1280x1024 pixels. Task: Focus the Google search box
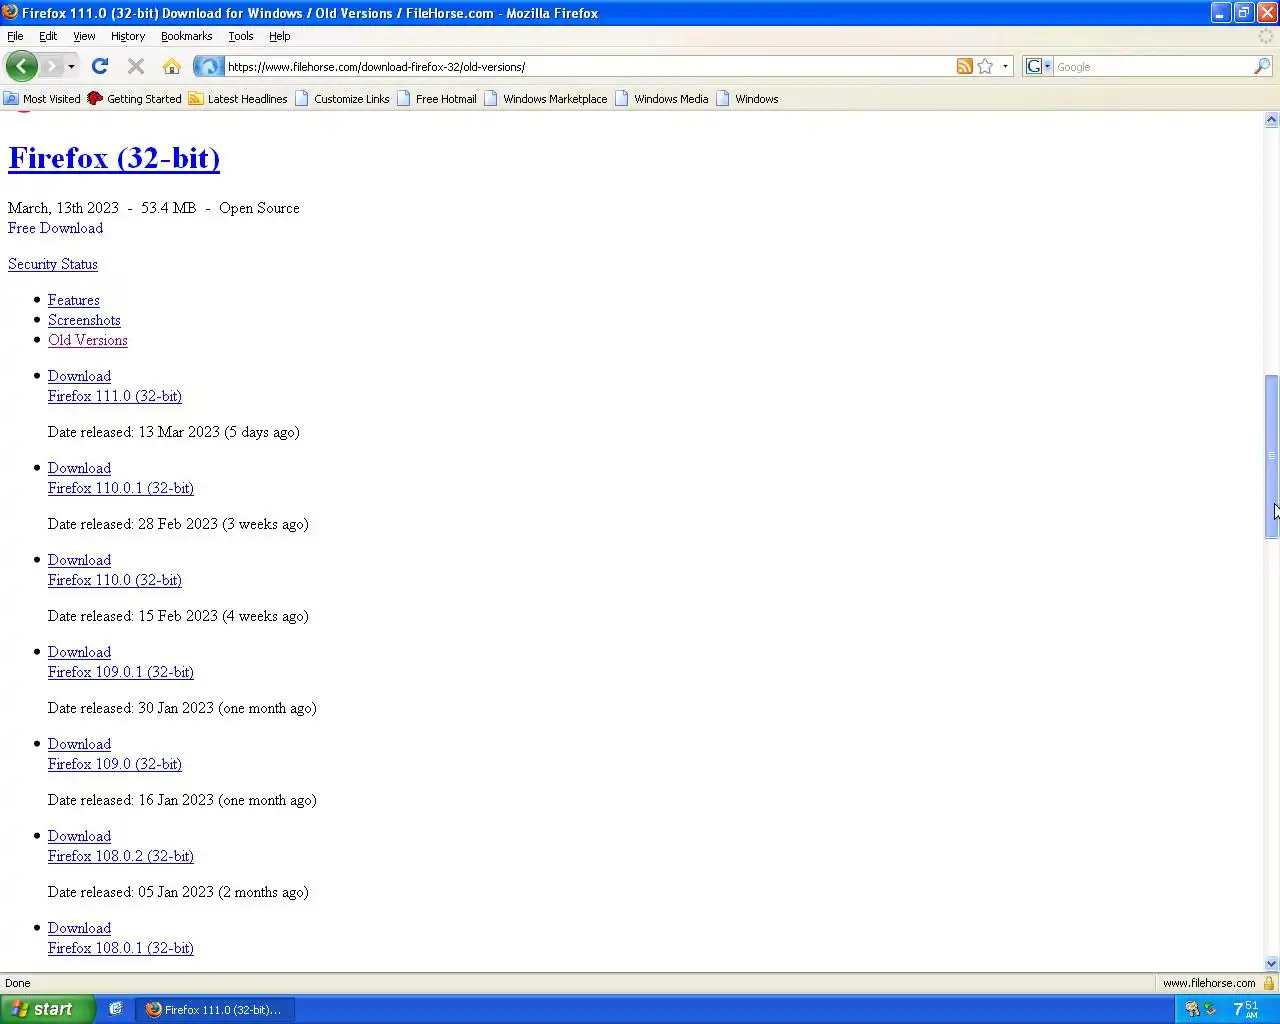tap(1152, 67)
